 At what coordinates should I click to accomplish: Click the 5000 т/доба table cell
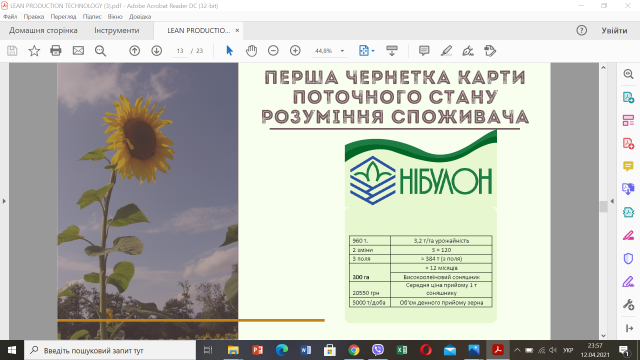(370, 302)
